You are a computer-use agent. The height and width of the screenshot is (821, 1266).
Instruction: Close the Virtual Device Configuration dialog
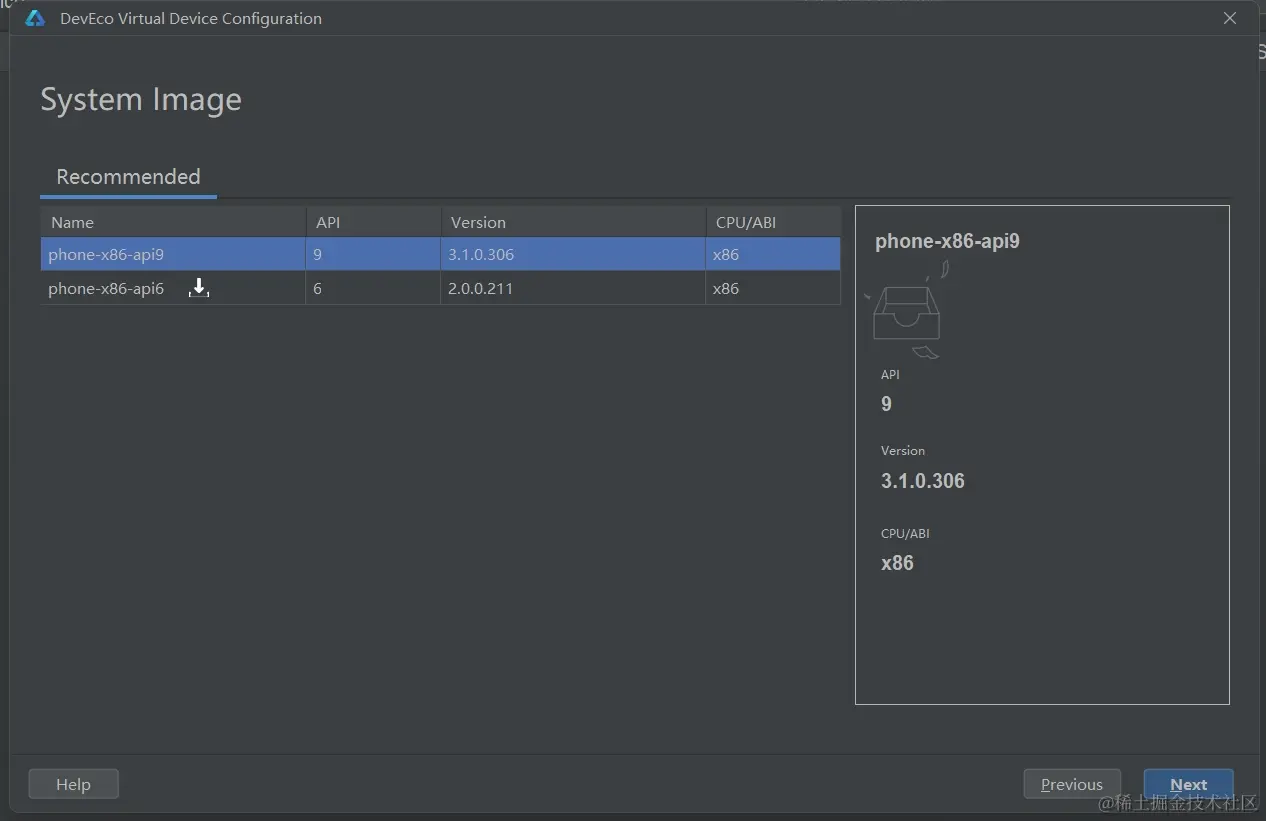click(1230, 18)
